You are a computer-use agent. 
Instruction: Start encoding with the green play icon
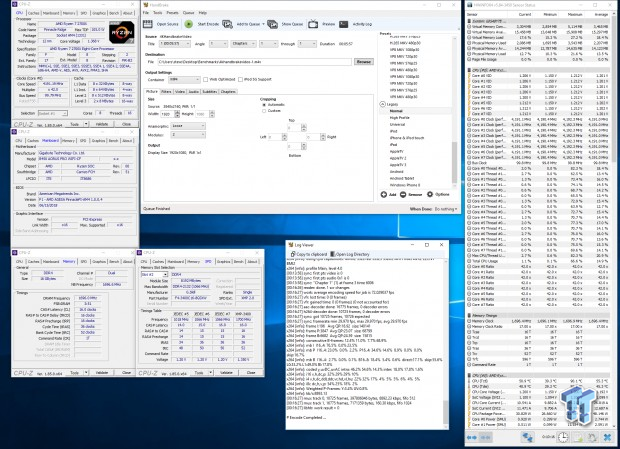pyautogui.click(x=189, y=24)
